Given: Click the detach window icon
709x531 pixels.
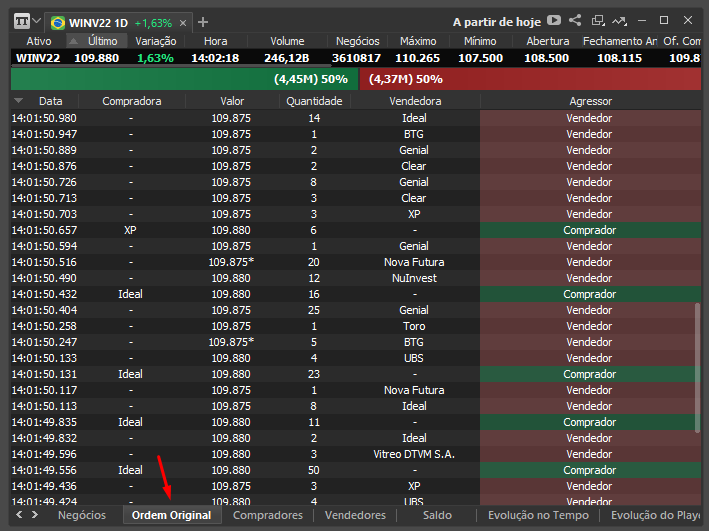Looking at the screenshot, I should click(x=598, y=20).
